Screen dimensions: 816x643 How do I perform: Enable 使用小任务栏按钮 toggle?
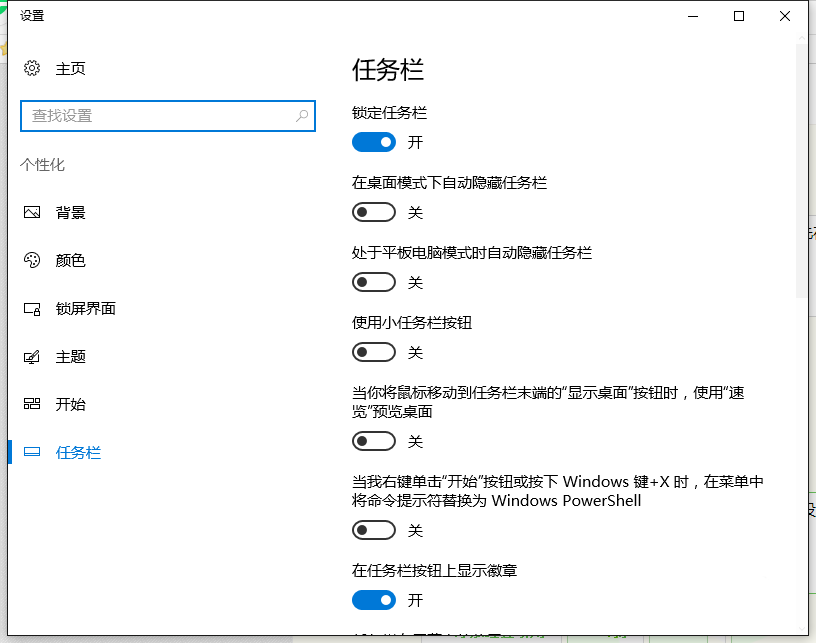(x=374, y=352)
